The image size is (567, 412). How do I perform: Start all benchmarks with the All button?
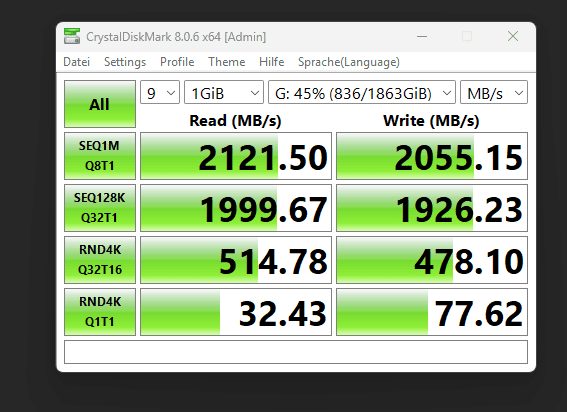[x=100, y=104]
